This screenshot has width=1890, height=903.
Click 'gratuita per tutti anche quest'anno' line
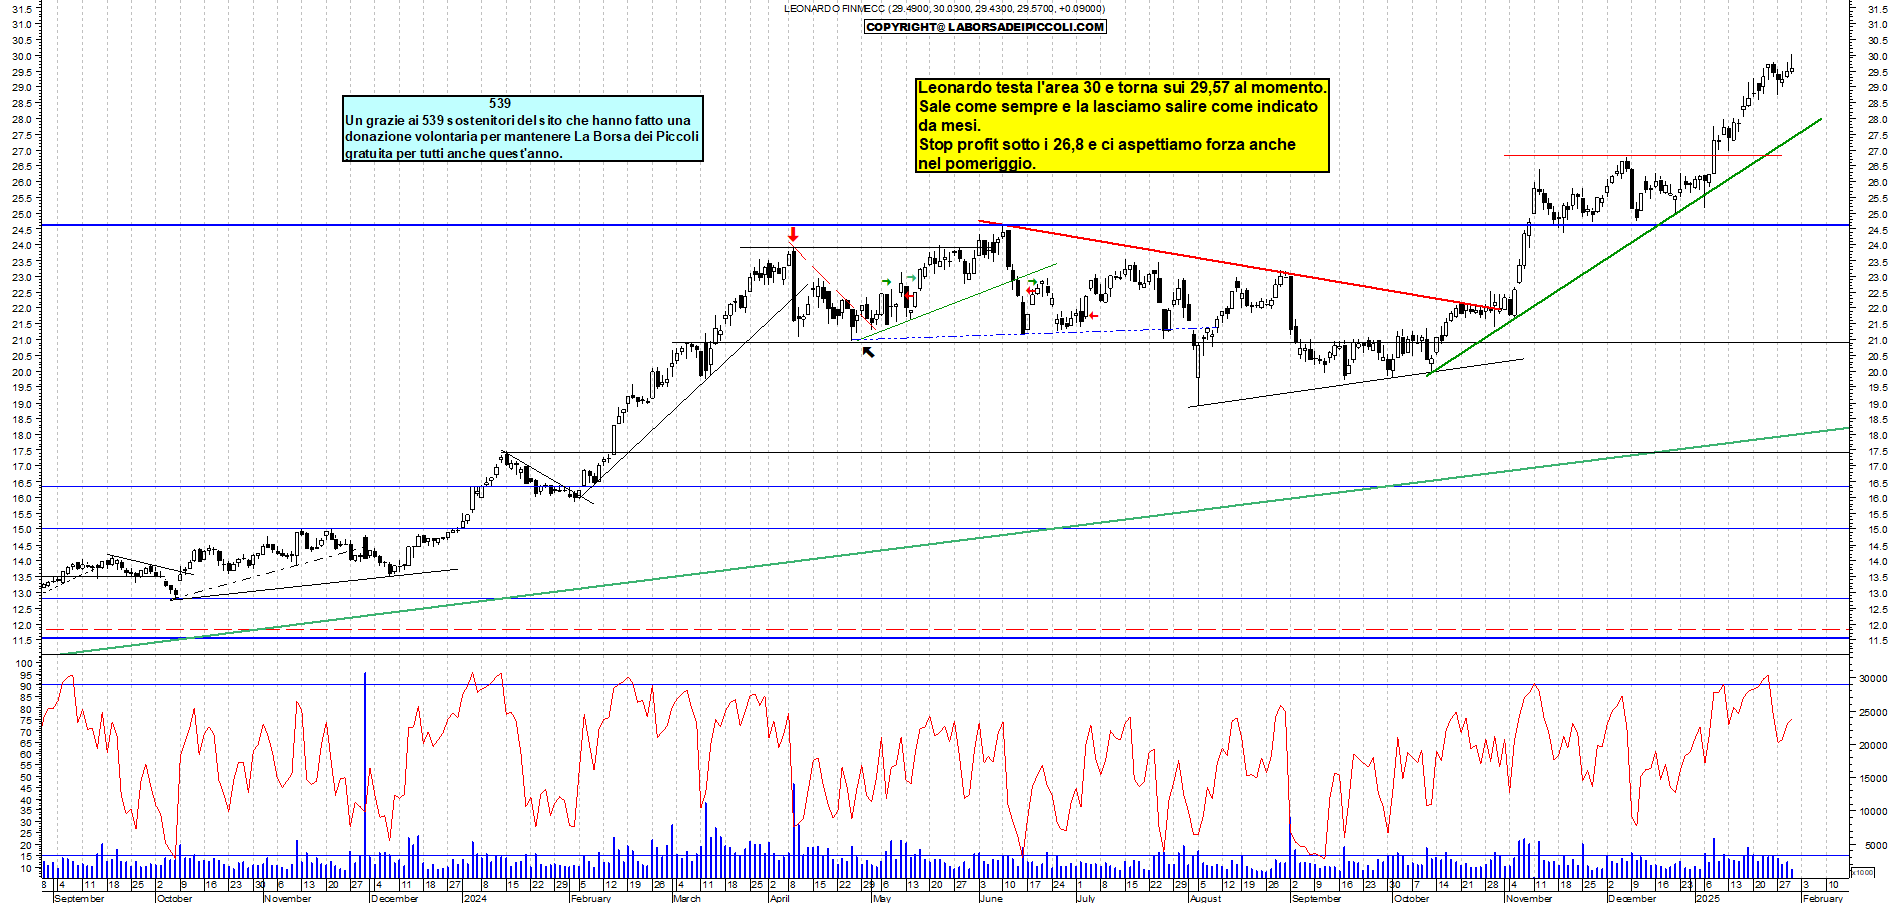(454, 153)
